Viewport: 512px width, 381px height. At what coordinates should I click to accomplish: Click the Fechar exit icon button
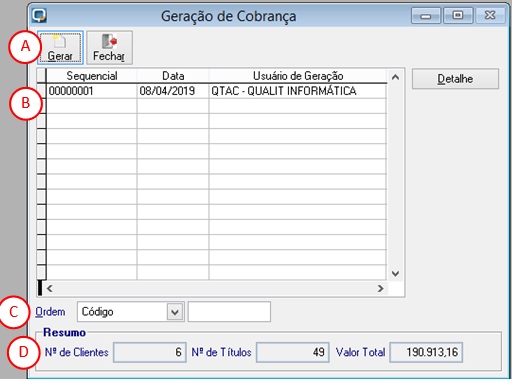(x=109, y=47)
